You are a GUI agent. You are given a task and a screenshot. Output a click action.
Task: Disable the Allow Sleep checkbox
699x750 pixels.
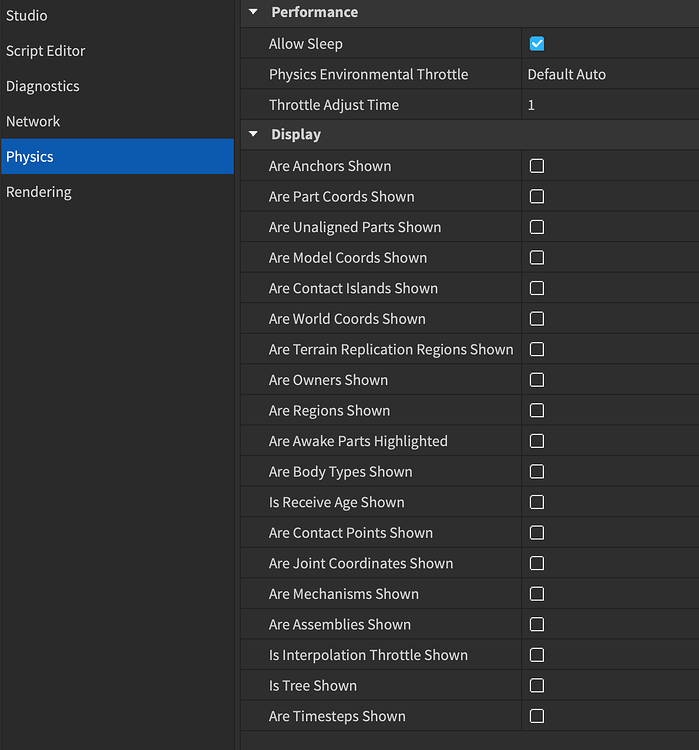537,44
